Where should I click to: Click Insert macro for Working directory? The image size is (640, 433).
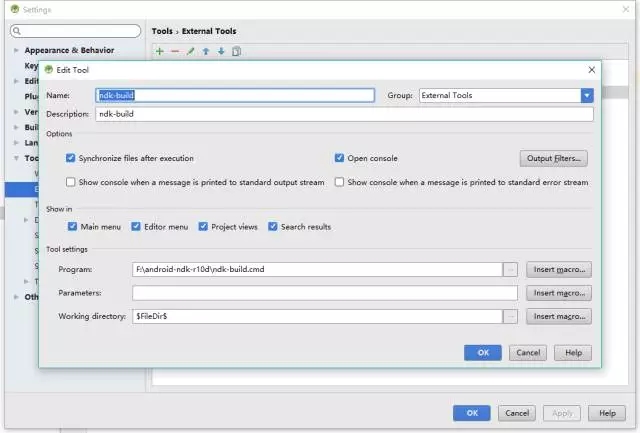tap(559, 316)
